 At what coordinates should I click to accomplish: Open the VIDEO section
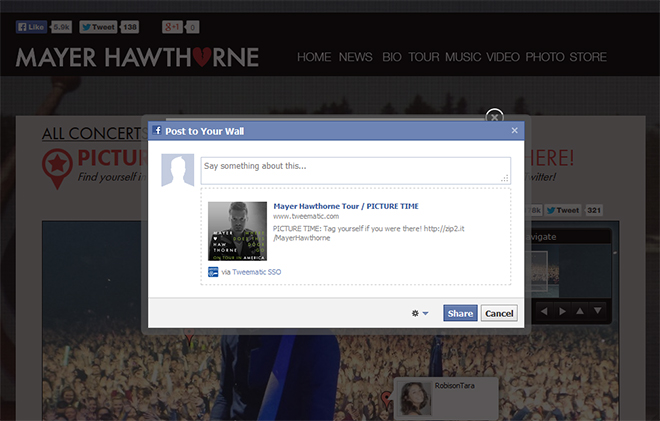pyautogui.click(x=503, y=57)
